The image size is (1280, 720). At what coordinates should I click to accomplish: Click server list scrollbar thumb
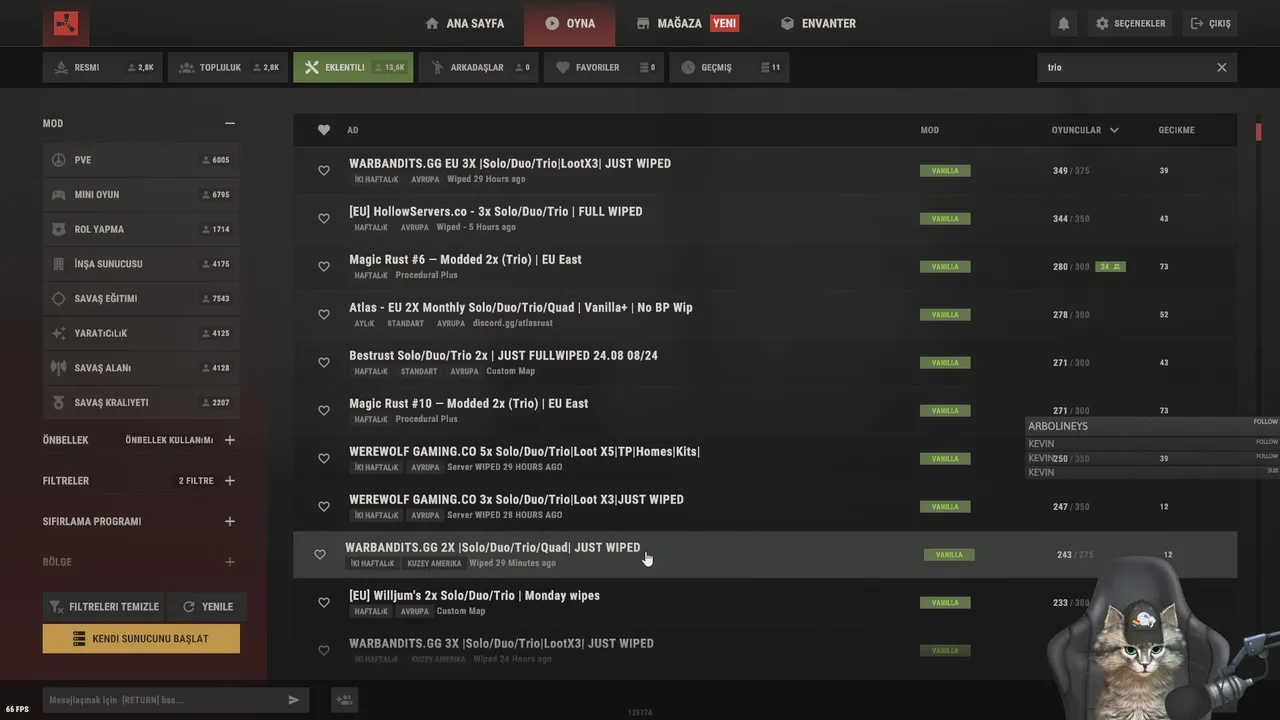click(x=1258, y=131)
